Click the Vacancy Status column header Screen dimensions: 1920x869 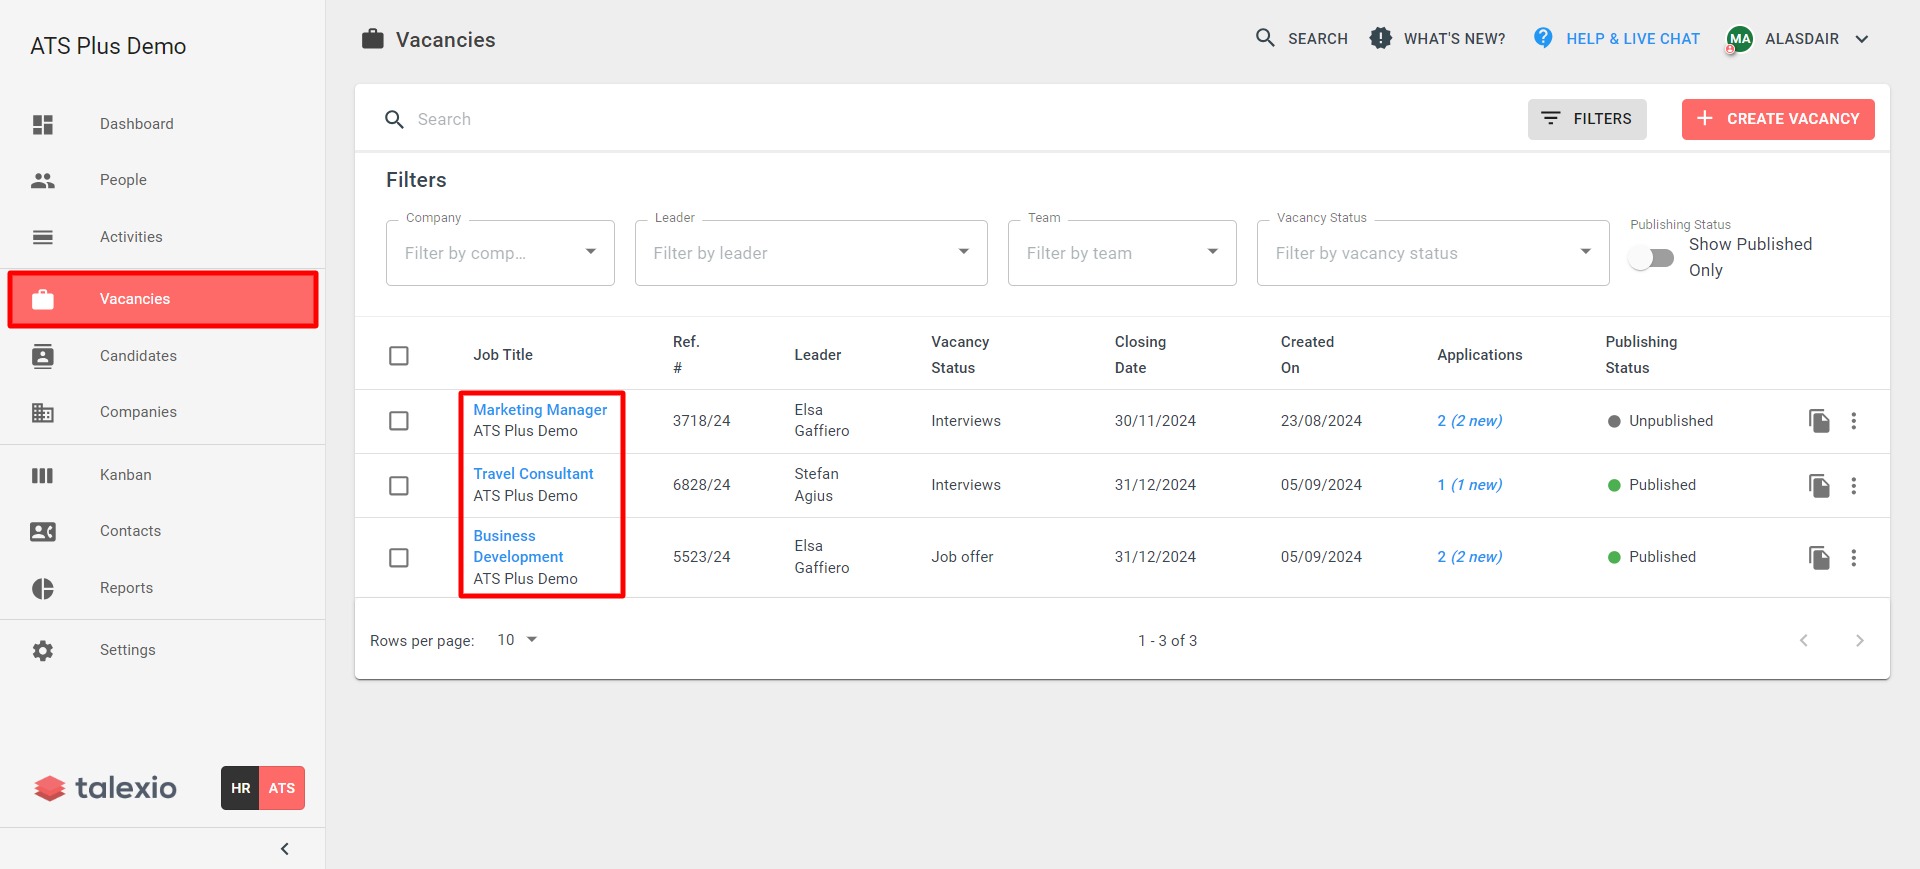(x=960, y=355)
